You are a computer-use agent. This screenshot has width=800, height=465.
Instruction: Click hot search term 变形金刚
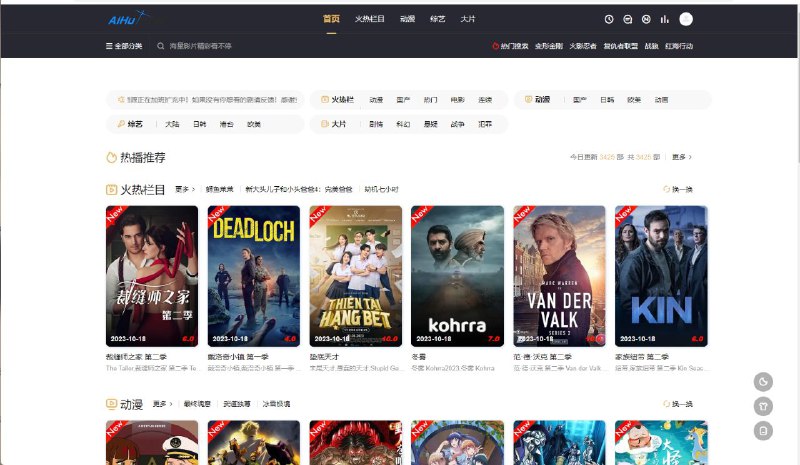coord(548,46)
